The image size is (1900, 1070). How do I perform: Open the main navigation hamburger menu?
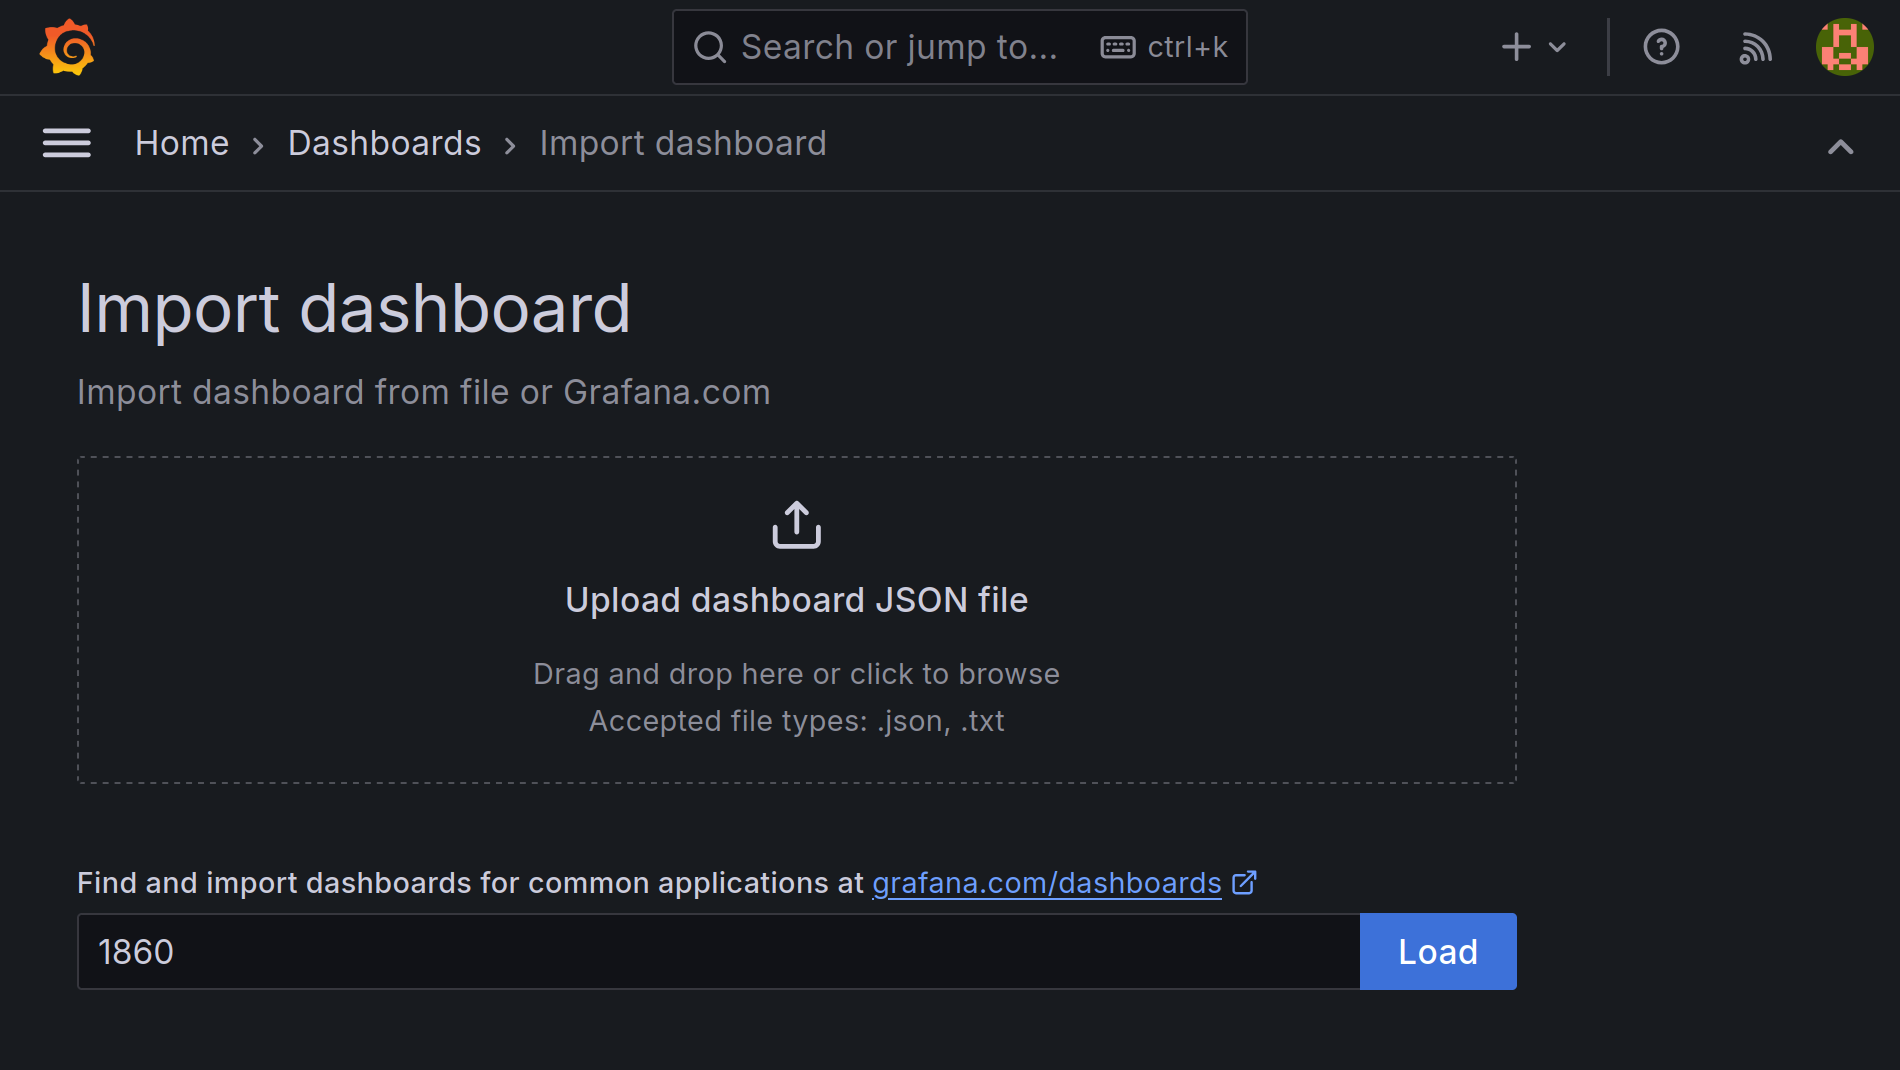(66, 143)
